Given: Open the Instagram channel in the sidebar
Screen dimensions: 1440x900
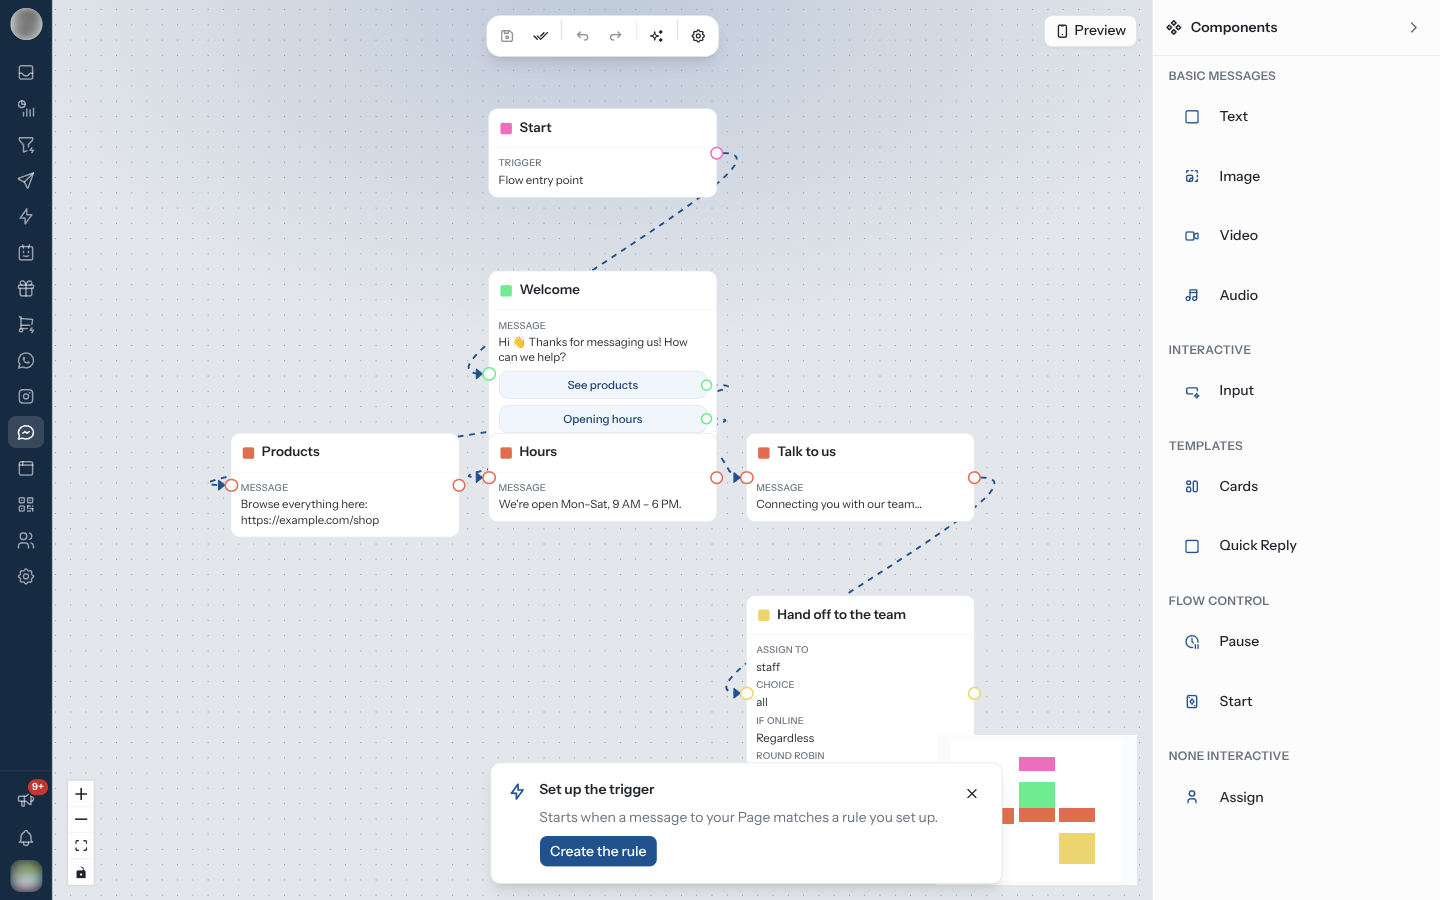Looking at the screenshot, I should pos(26,397).
